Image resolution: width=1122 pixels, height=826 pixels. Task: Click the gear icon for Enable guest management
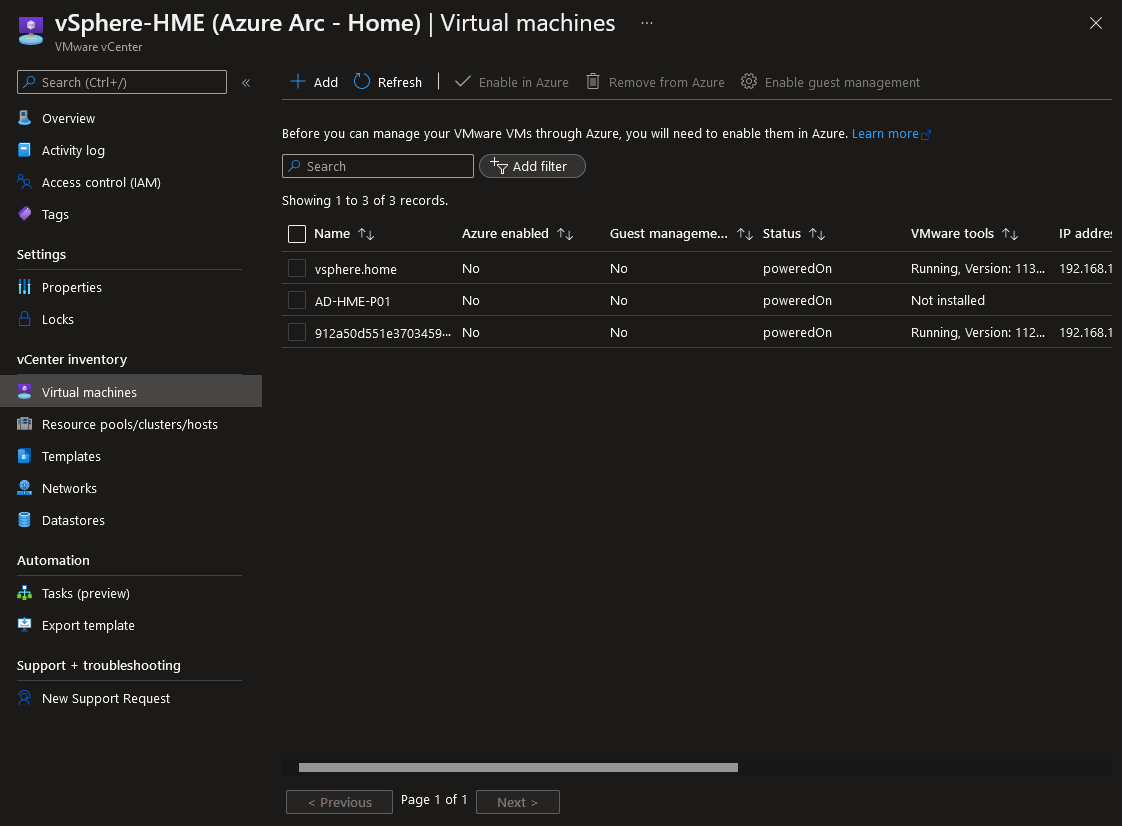748,82
